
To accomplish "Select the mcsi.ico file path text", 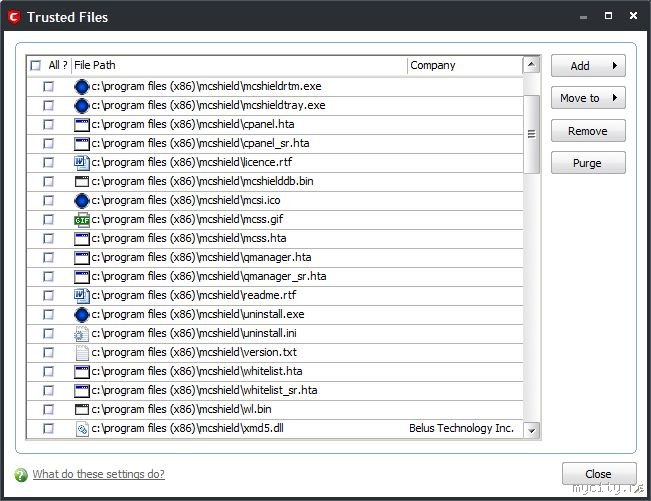I will 186,200.
